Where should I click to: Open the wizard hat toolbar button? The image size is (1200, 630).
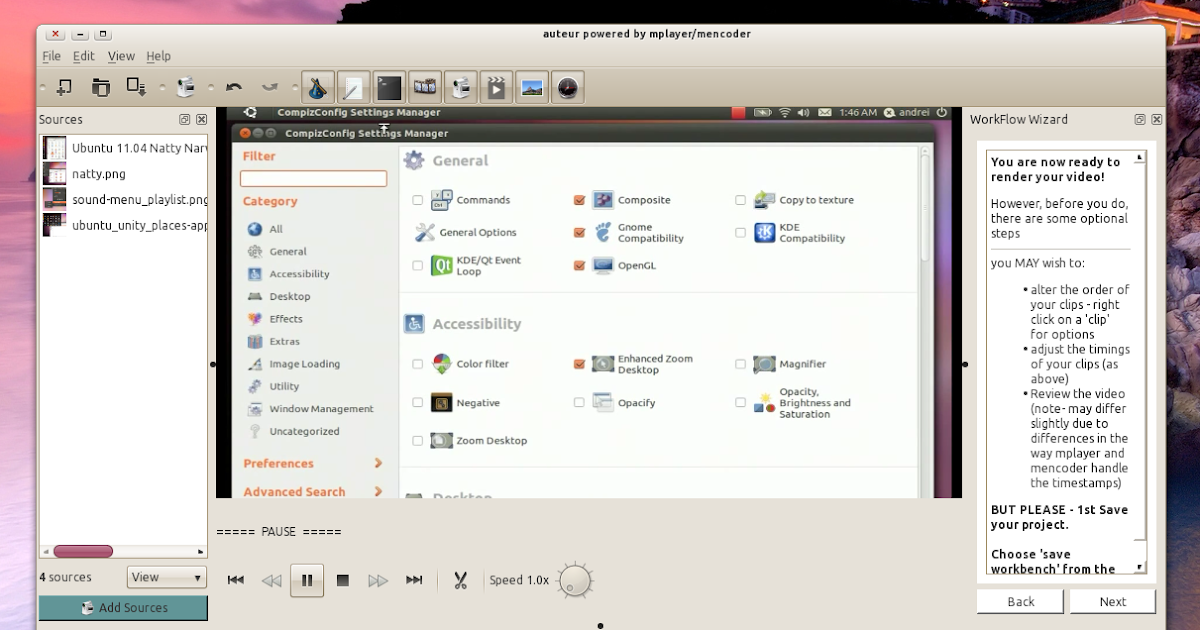(318, 88)
